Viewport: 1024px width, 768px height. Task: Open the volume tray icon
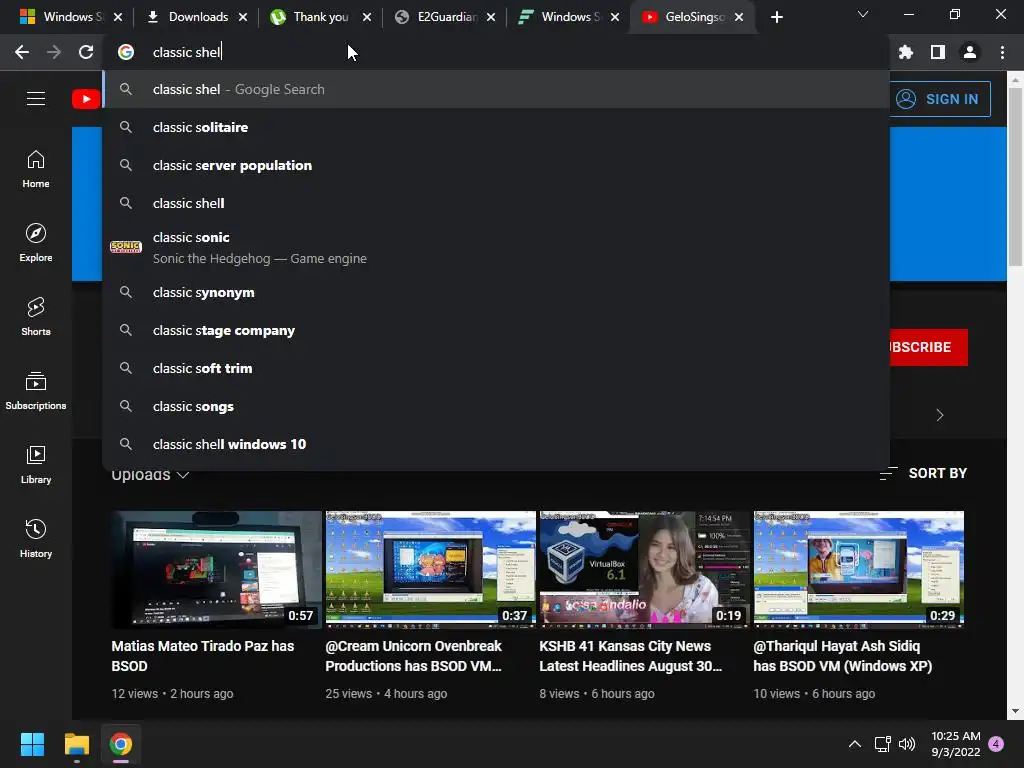click(x=907, y=744)
